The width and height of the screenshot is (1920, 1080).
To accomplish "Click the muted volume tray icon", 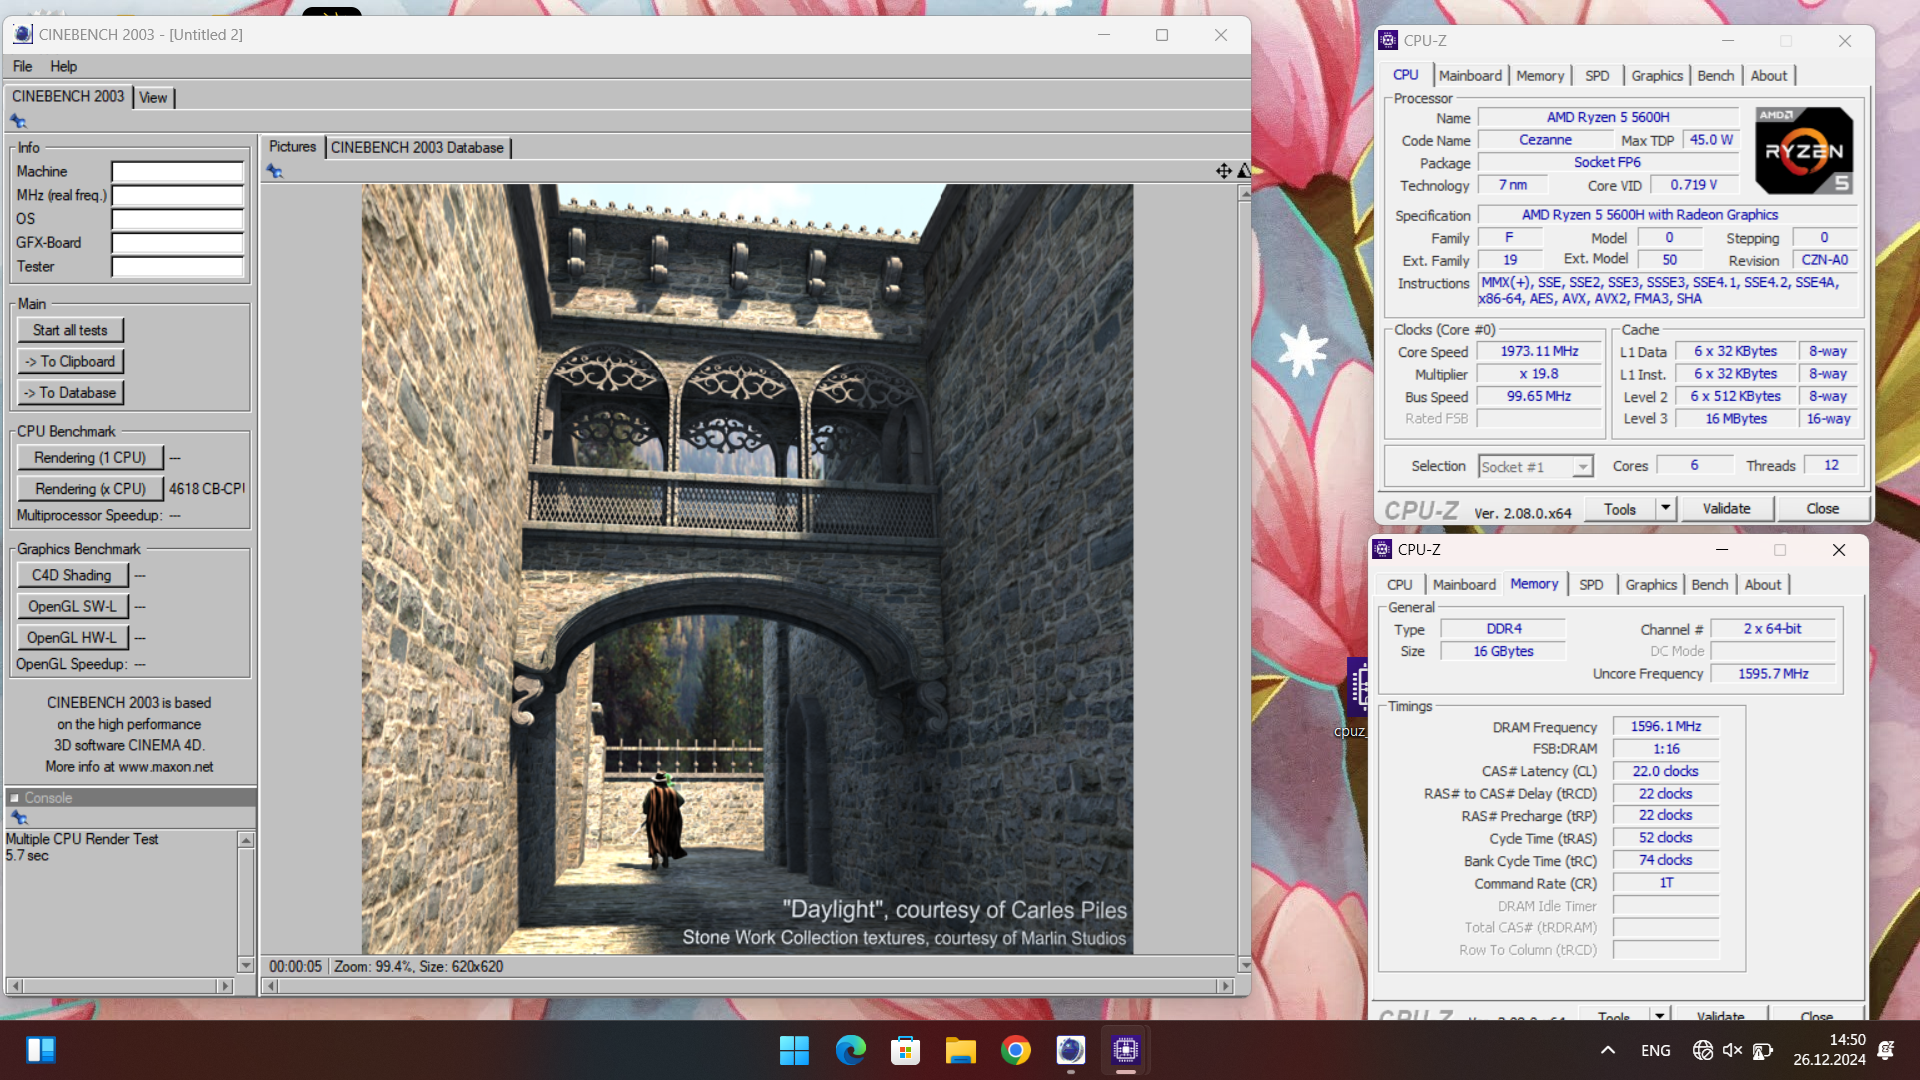I will (x=1732, y=1050).
